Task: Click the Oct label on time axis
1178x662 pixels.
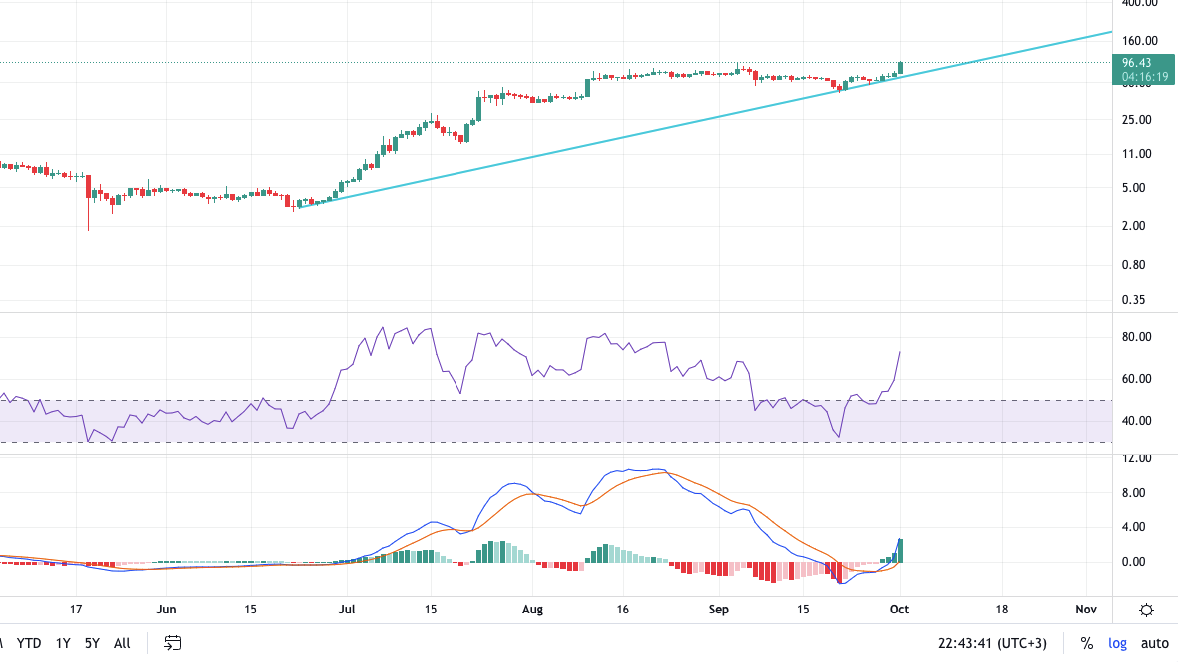Action: coord(899,609)
